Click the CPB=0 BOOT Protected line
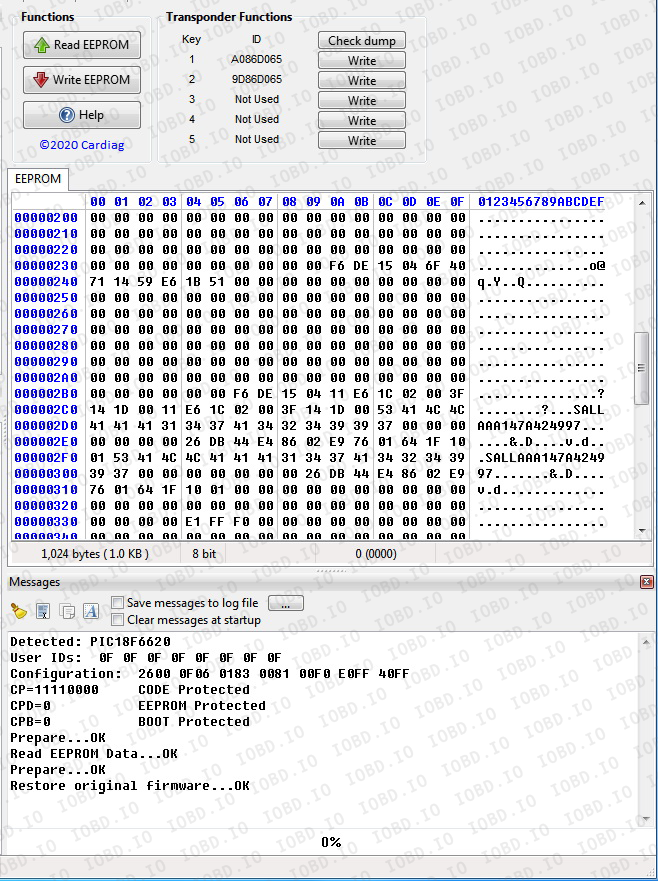Viewport: 658px width, 881px height. coord(130,721)
